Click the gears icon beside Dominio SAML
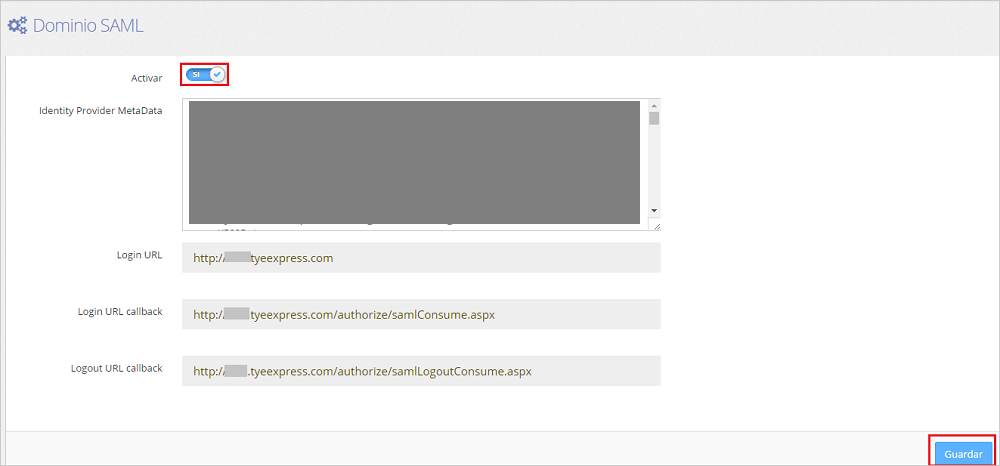 [x=17, y=25]
